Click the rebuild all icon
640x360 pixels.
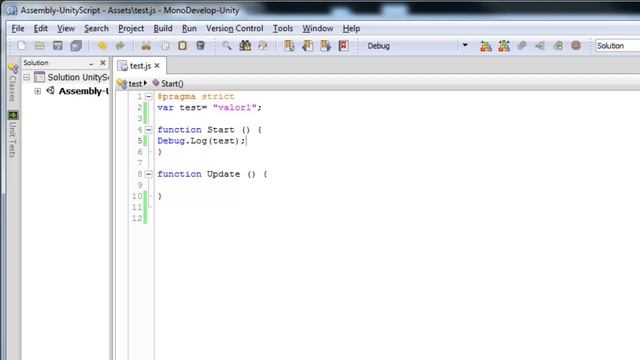(504, 46)
